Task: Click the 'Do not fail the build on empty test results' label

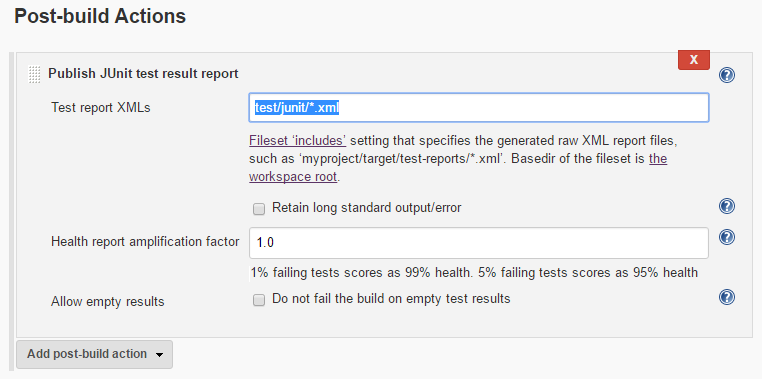Action: pos(391,298)
